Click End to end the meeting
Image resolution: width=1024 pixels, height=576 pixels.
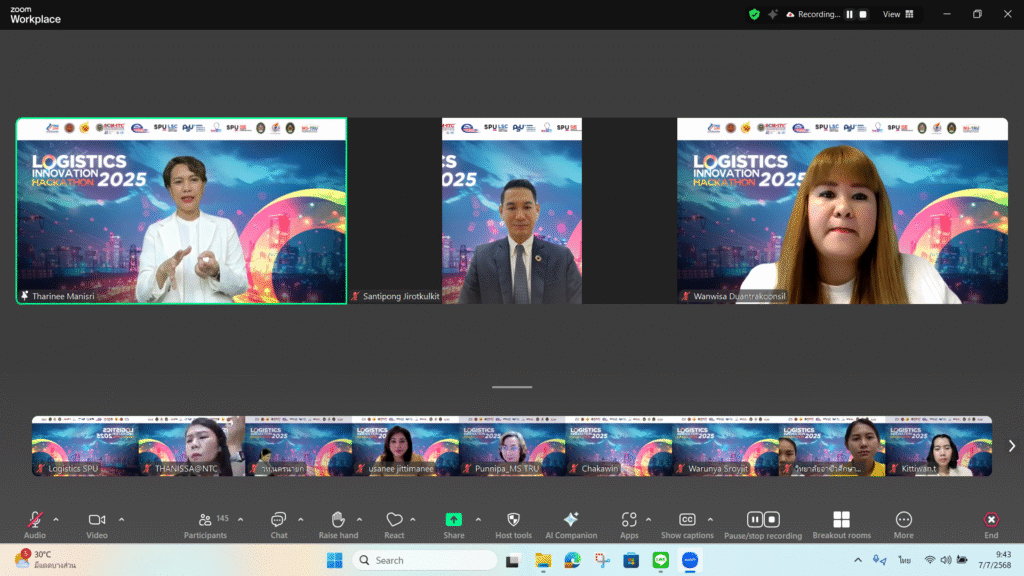pos(991,524)
